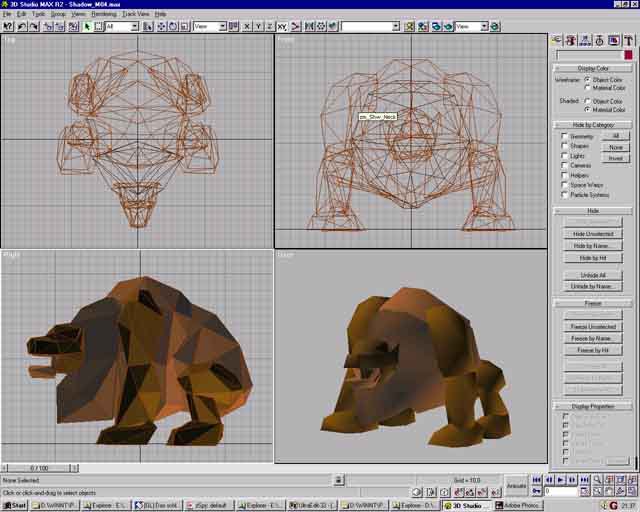The height and width of the screenshot is (512, 640).
Task: Open the Utilities command panel tab
Action: coord(628,40)
